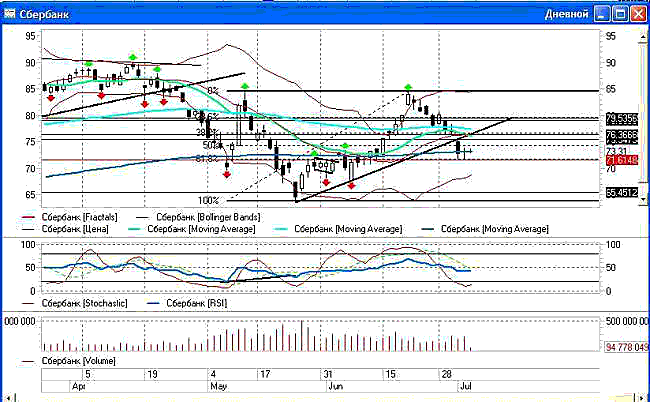The height and width of the screenshot is (402, 650).
Task: Click the 0% Fibonacci level label
Action: pos(213,90)
